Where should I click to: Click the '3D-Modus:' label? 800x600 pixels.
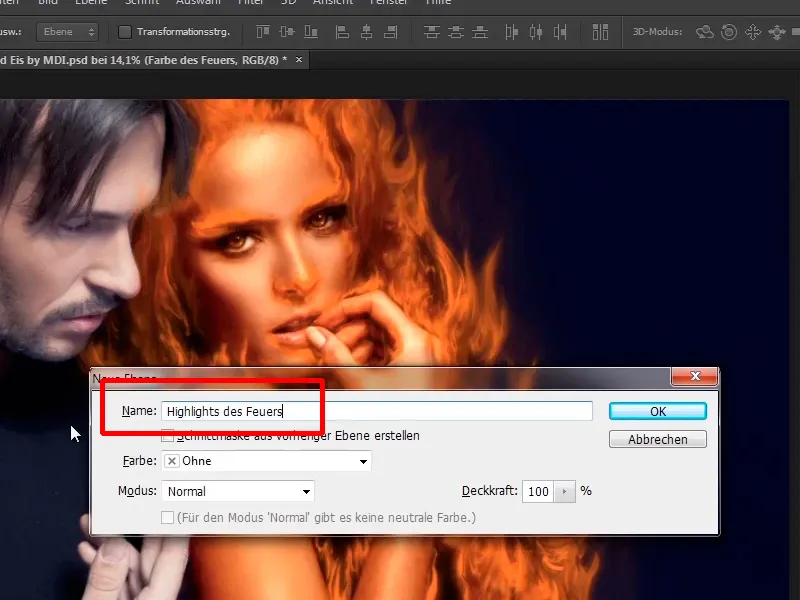coord(657,32)
